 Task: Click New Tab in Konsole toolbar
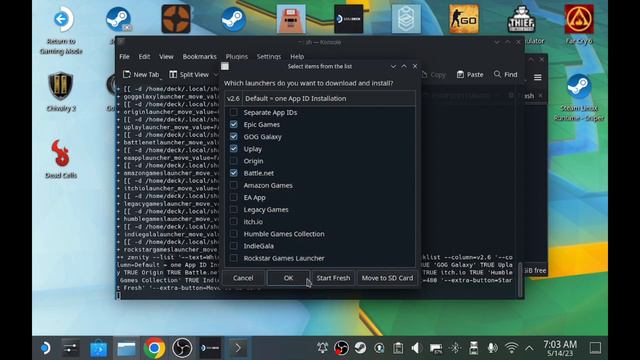(141, 74)
